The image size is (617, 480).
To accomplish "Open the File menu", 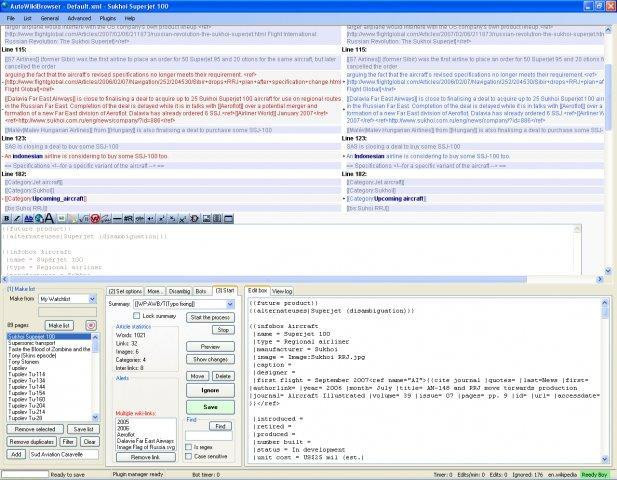I will pos(11,18).
